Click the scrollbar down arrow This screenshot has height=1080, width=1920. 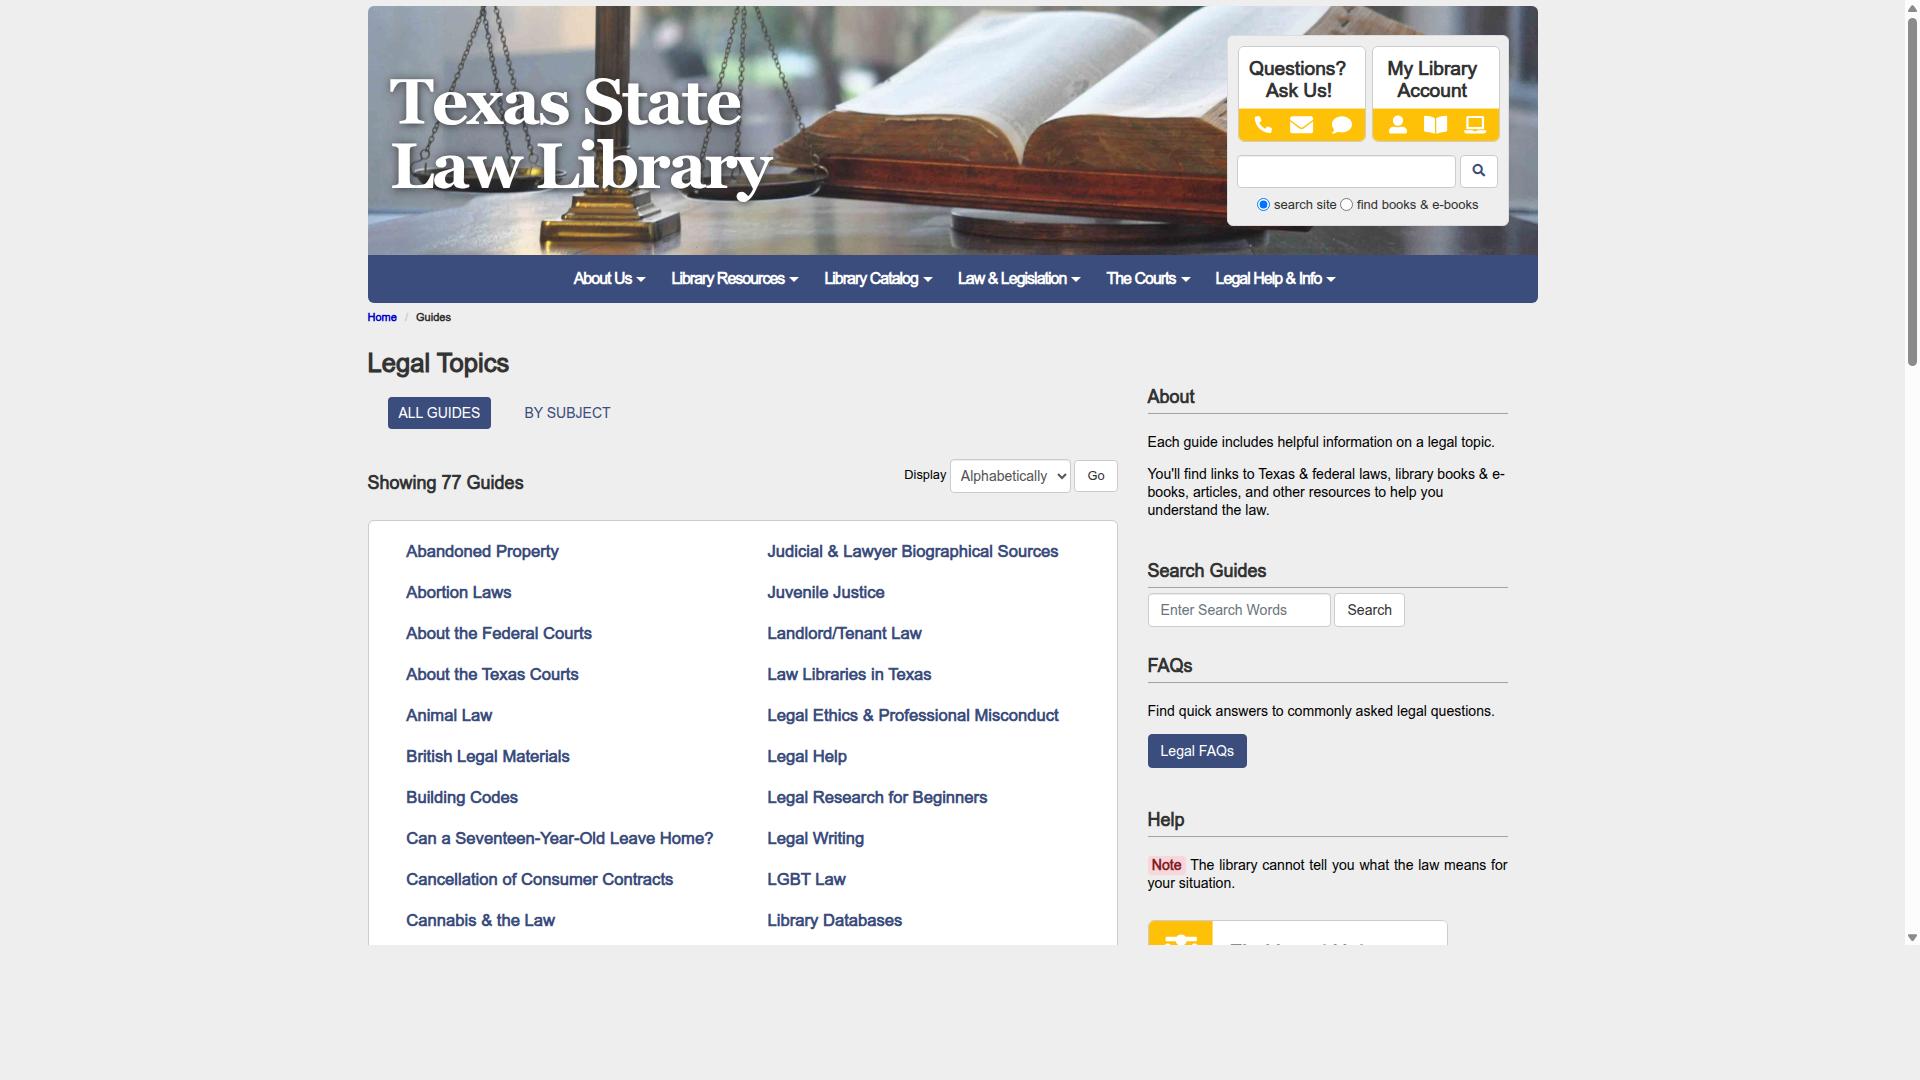[1912, 938]
